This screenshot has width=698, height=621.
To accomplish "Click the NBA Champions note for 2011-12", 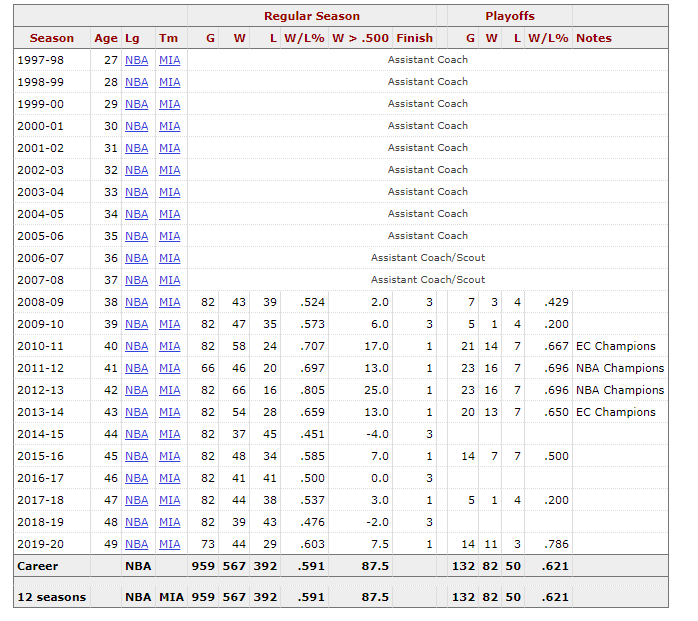I will pos(620,368).
